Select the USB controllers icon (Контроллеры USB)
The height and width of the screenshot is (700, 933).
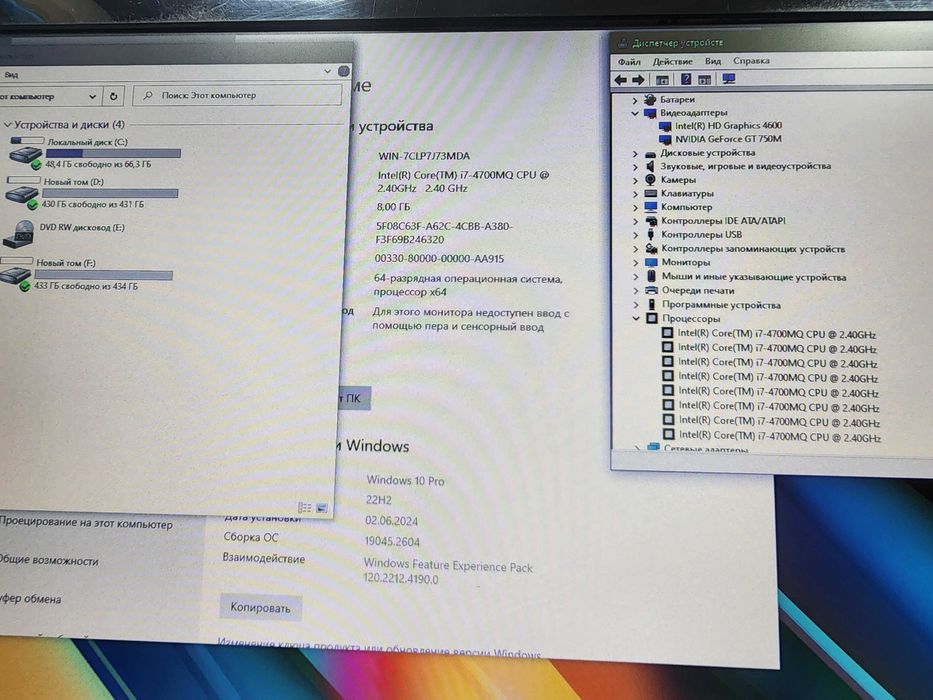(x=651, y=235)
